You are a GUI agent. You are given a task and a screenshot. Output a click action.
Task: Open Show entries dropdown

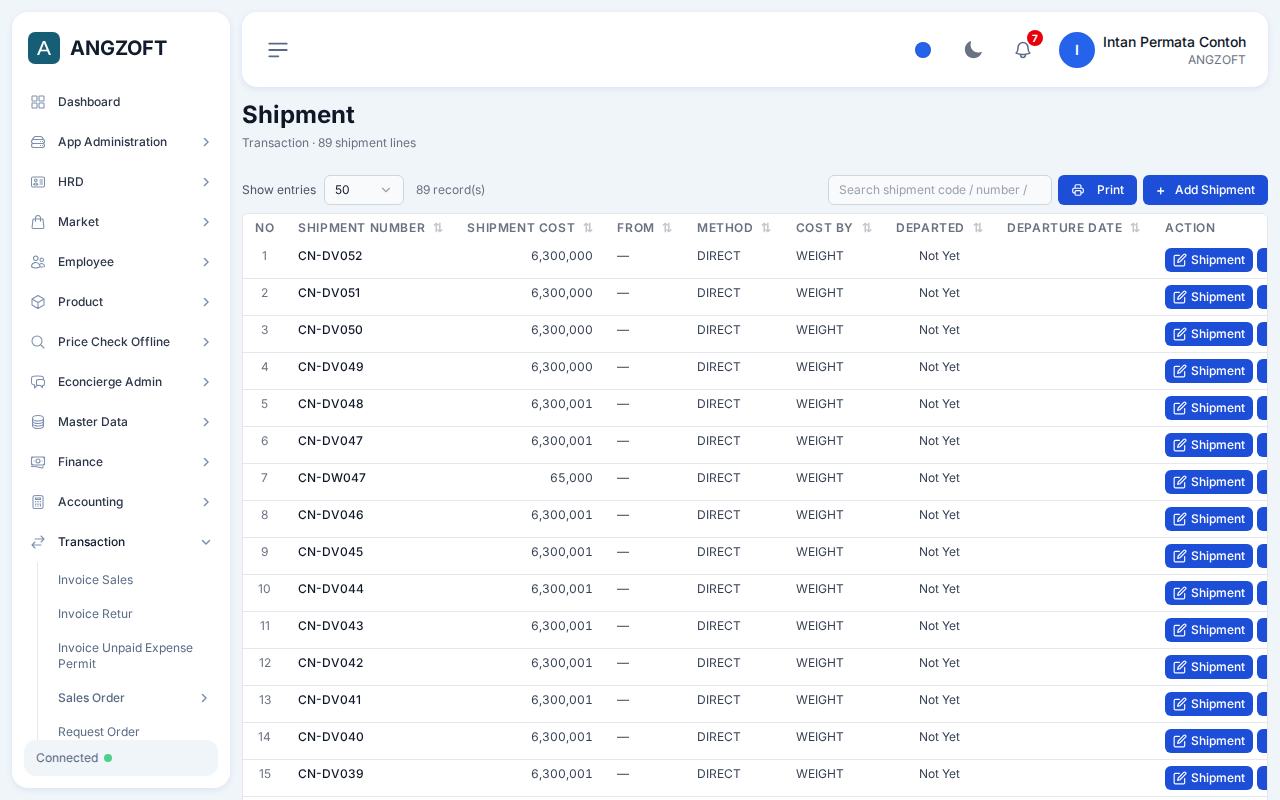364,190
